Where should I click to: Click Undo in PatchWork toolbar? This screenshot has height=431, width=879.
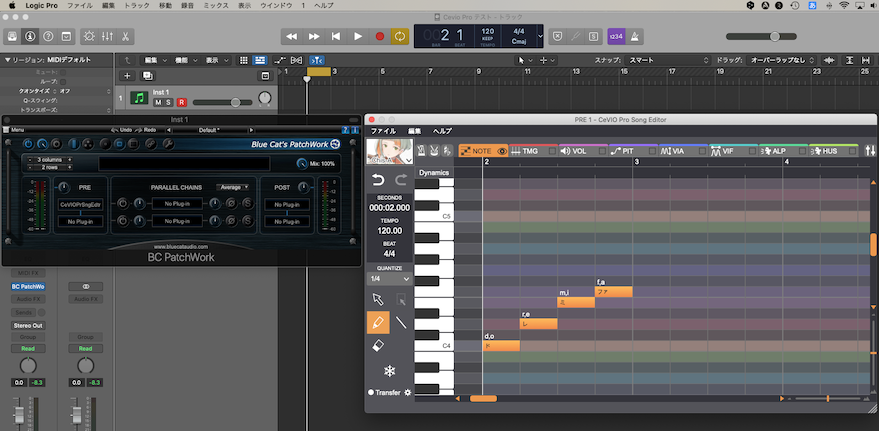(x=122, y=129)
